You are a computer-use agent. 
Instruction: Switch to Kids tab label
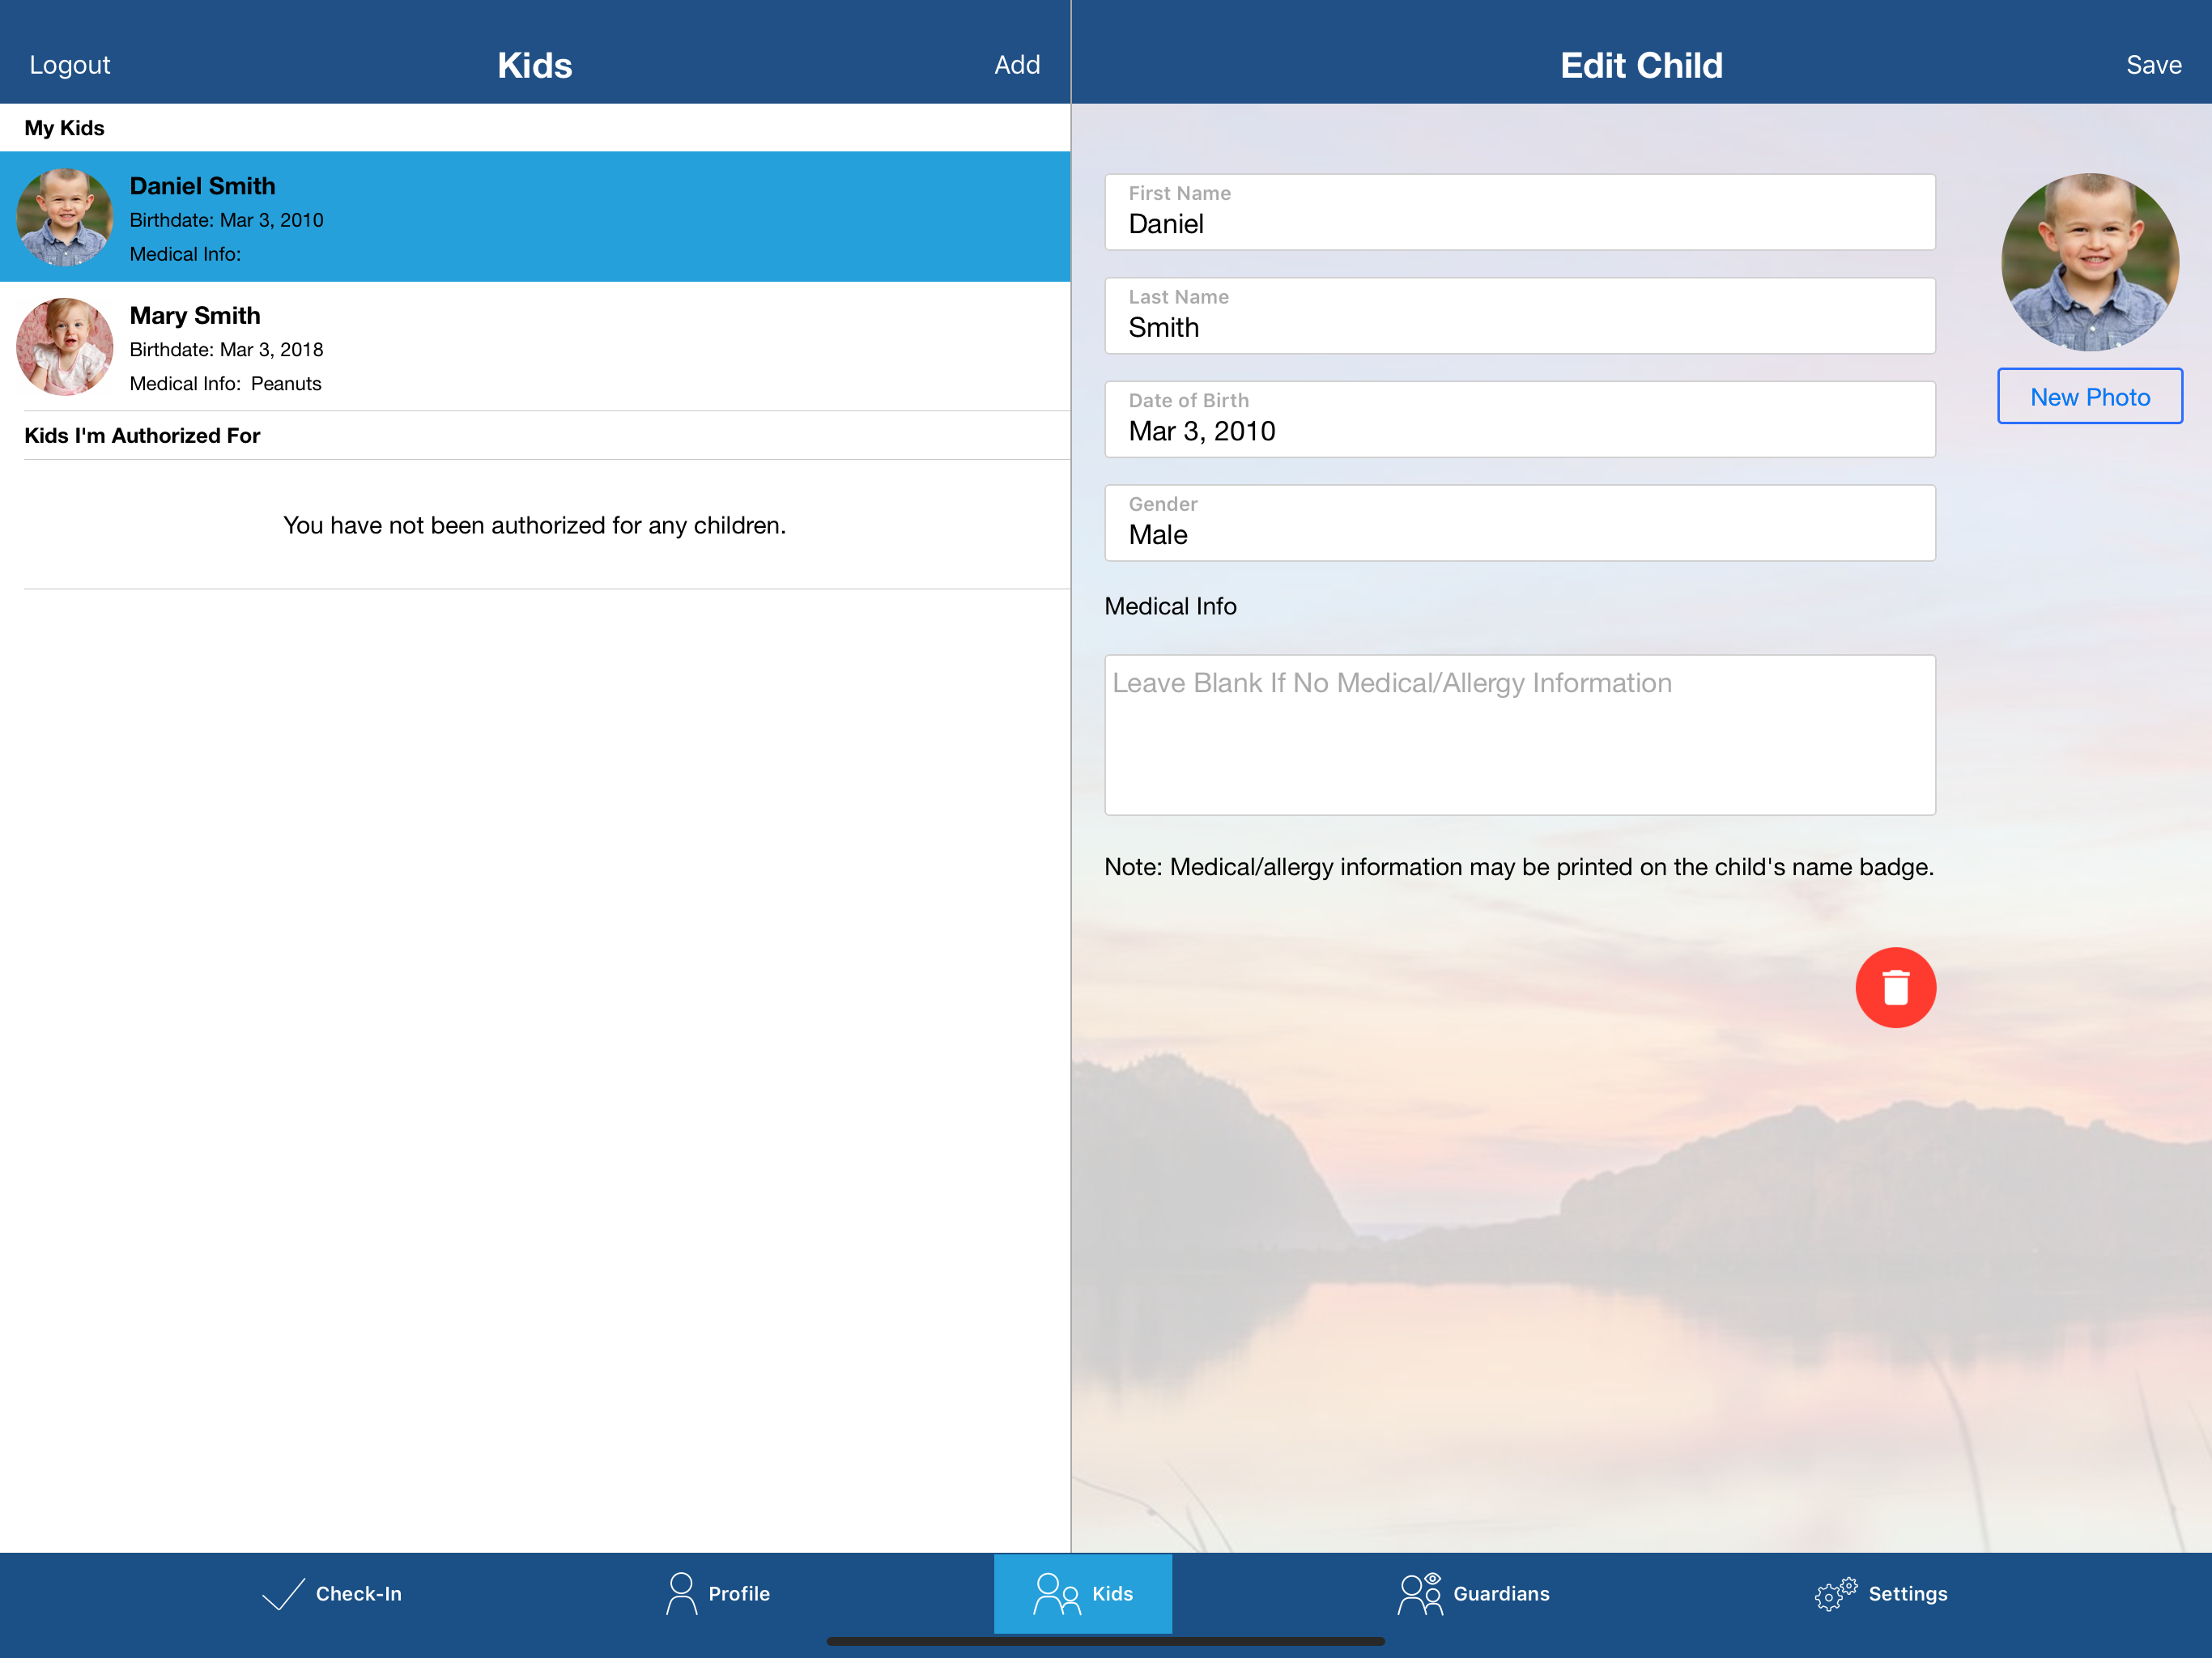1112,1593
